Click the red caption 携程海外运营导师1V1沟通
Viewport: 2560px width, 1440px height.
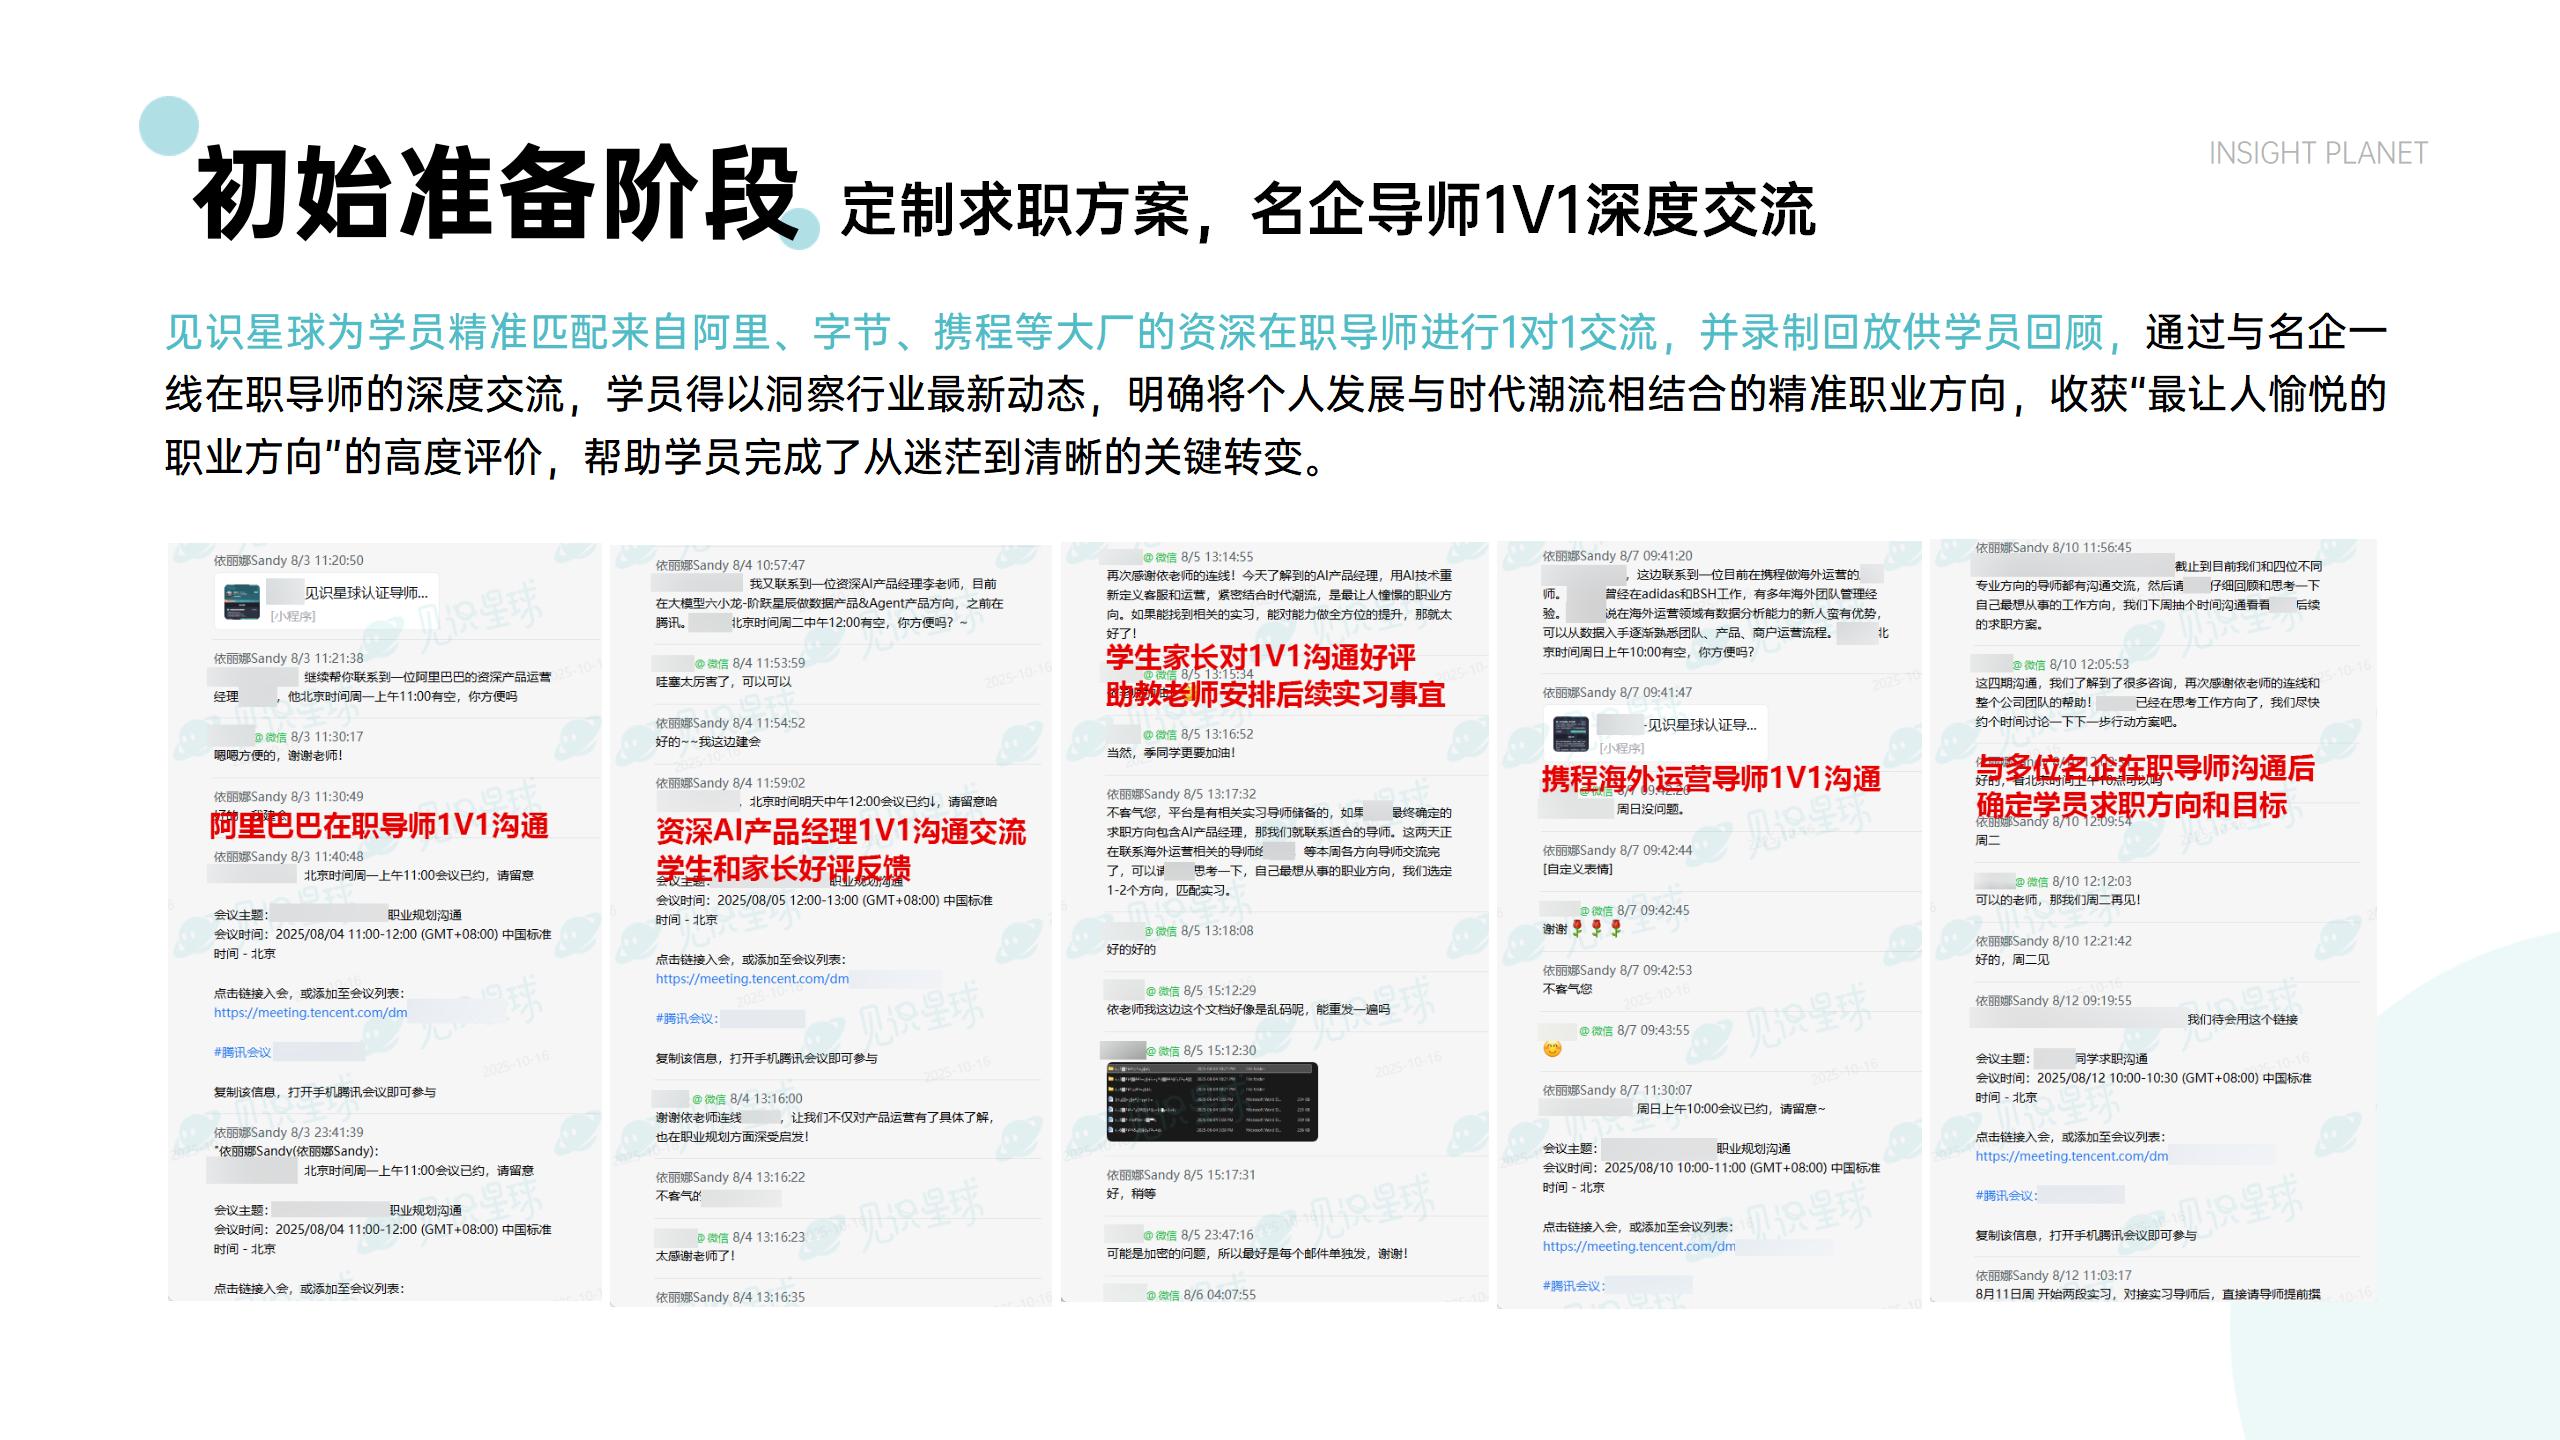click(x=1710, y=778)
